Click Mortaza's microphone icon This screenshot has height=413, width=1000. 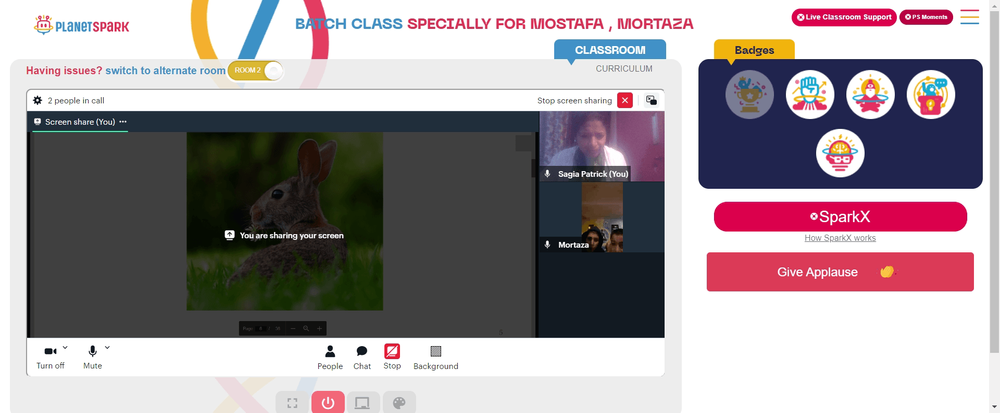[x=547, y=245]
